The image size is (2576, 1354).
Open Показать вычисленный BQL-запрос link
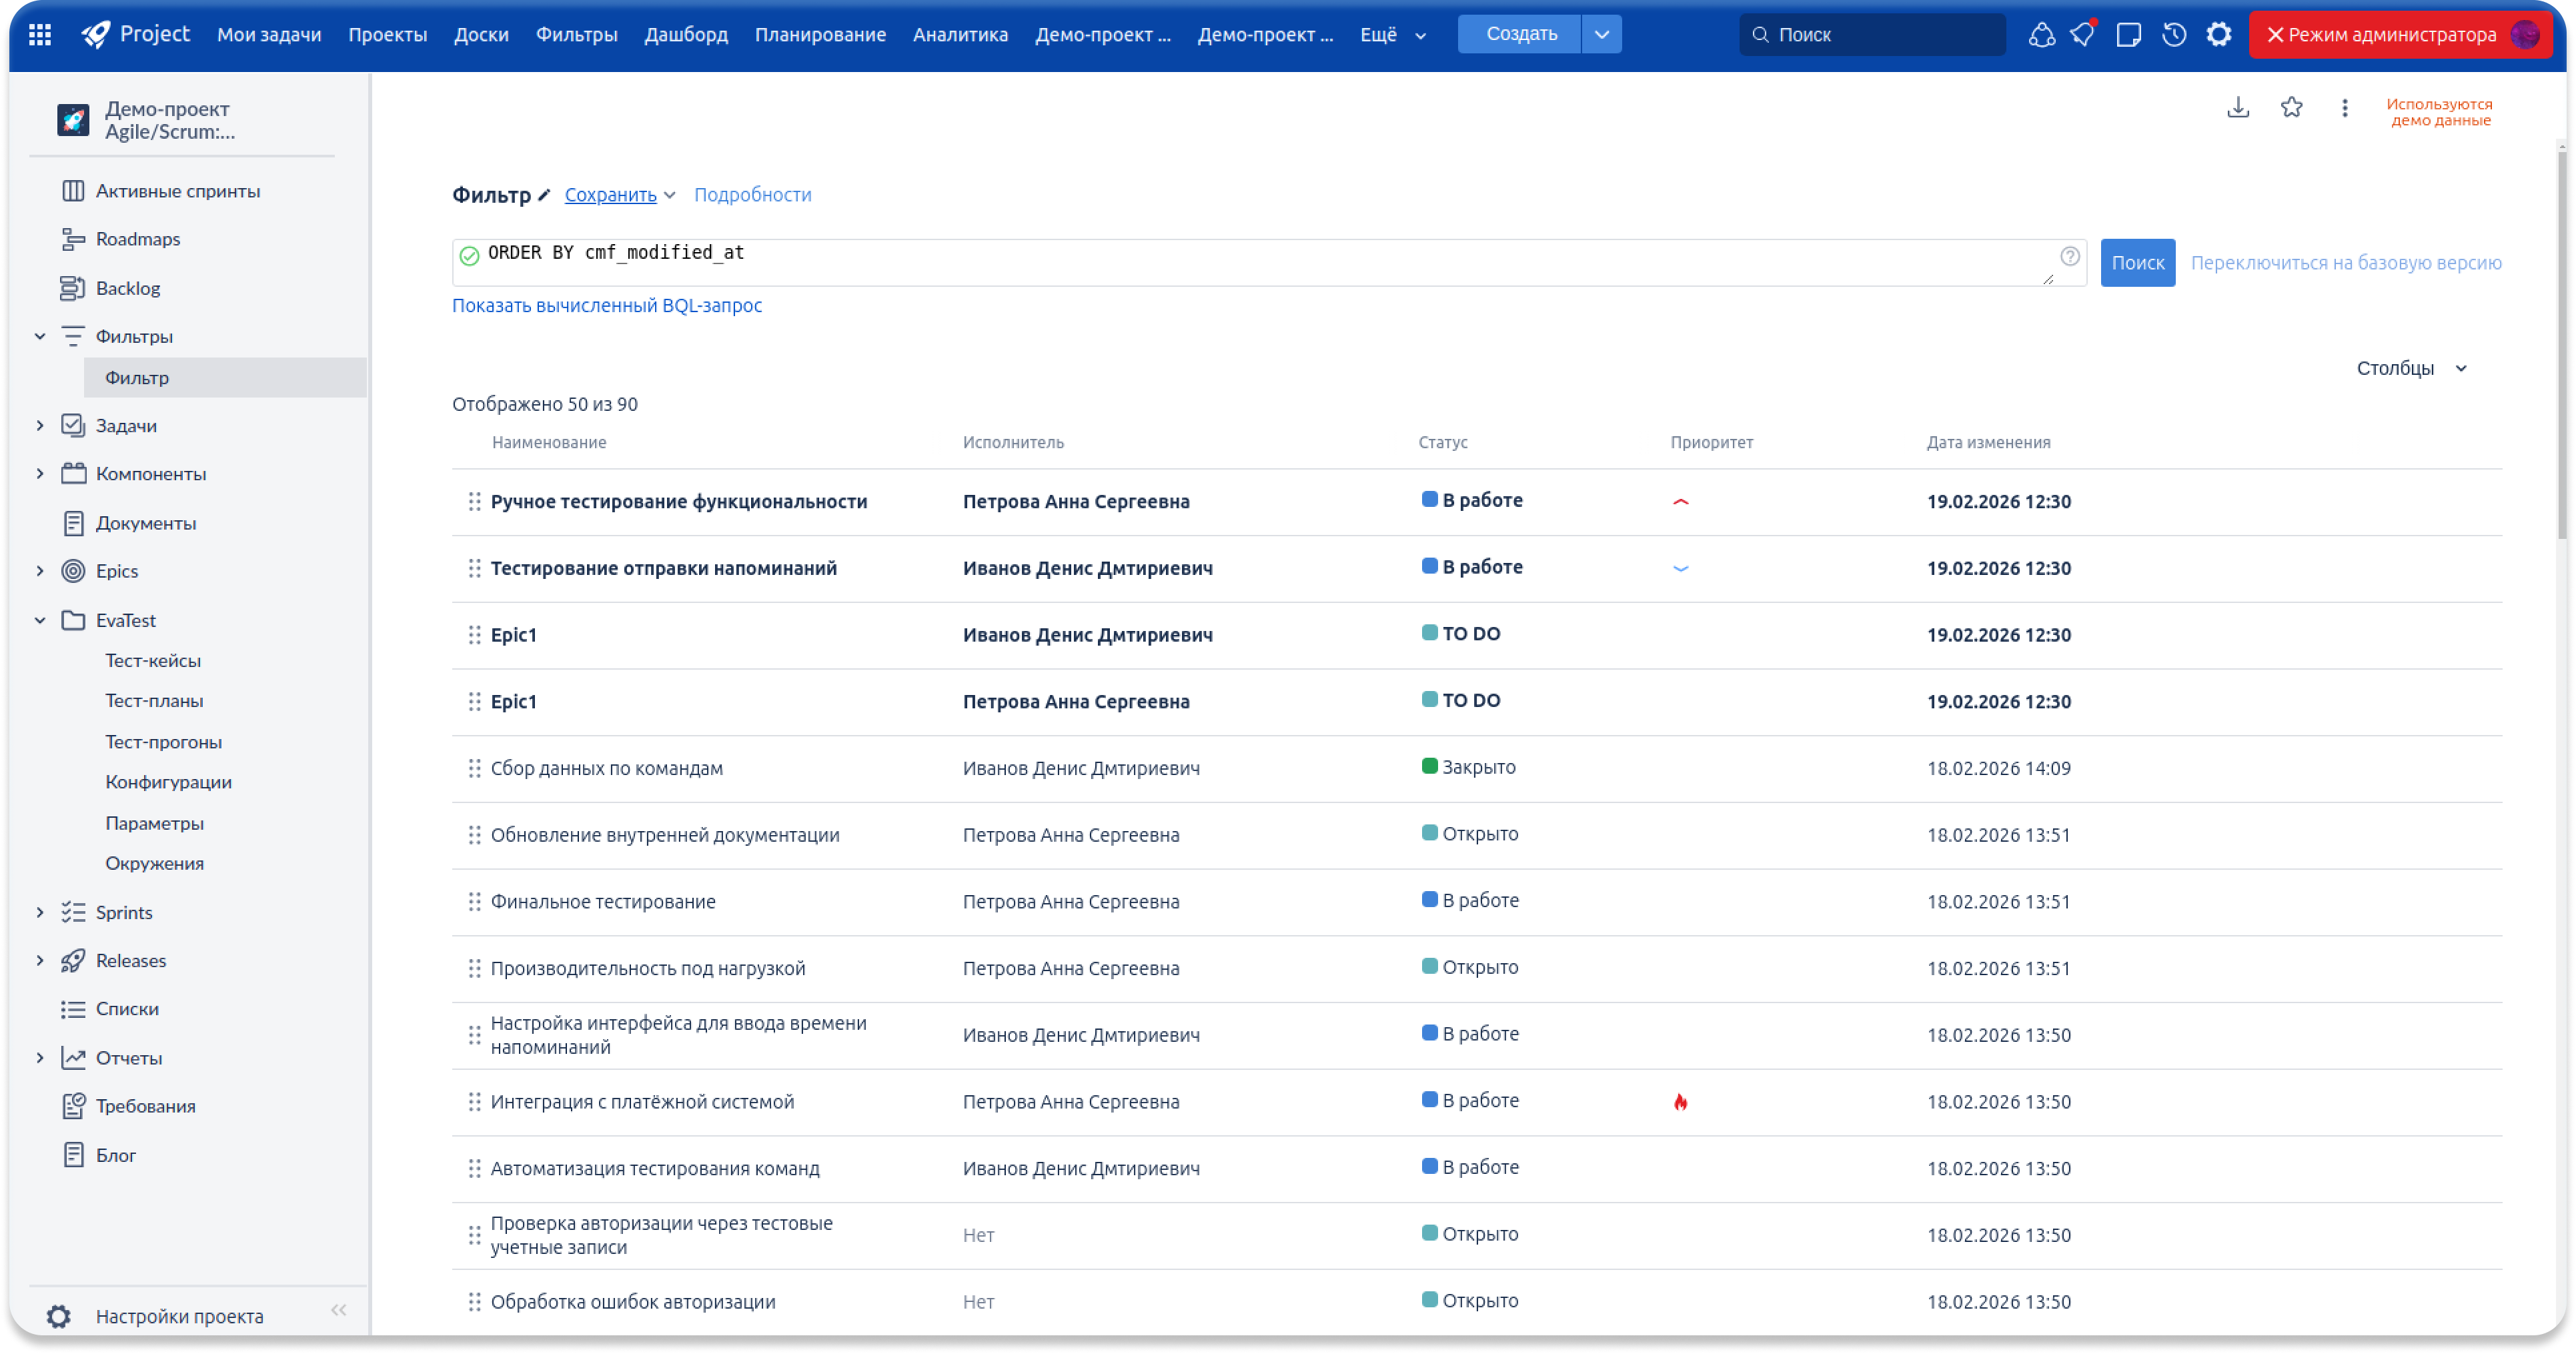(606, 305)
